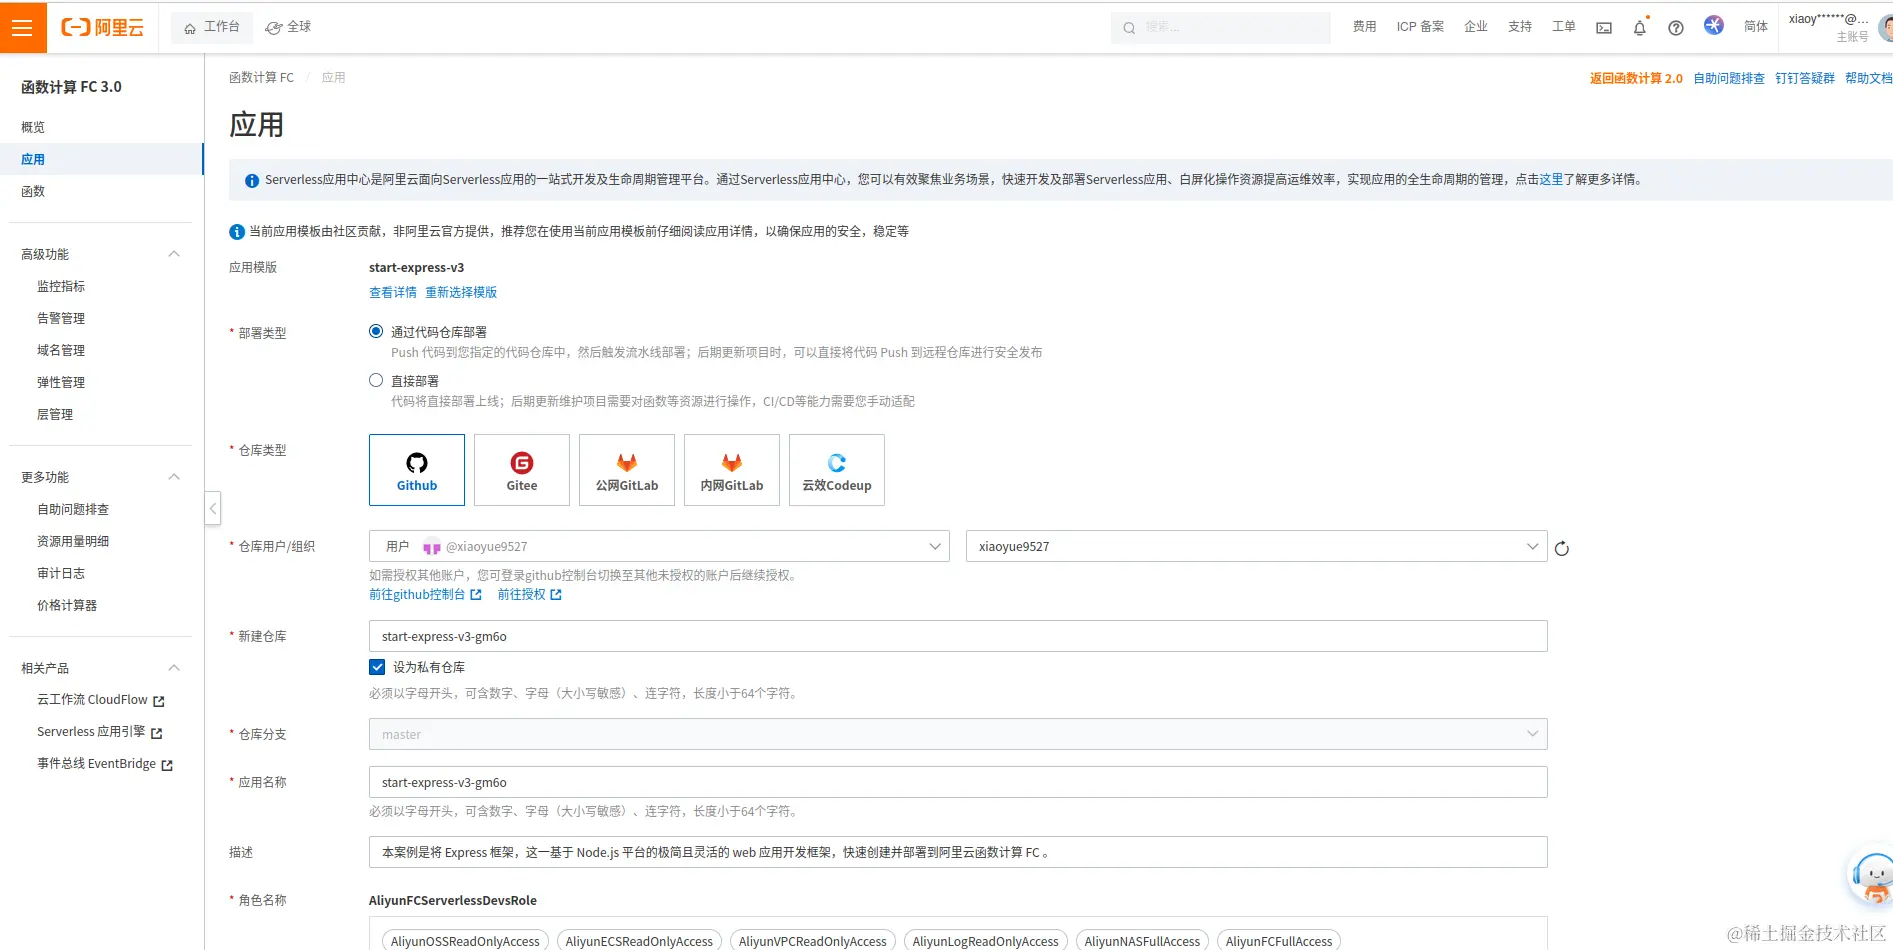Uncheck 设为私有仓库
Screen dimensions: 1893x950
tap(377, 666)
